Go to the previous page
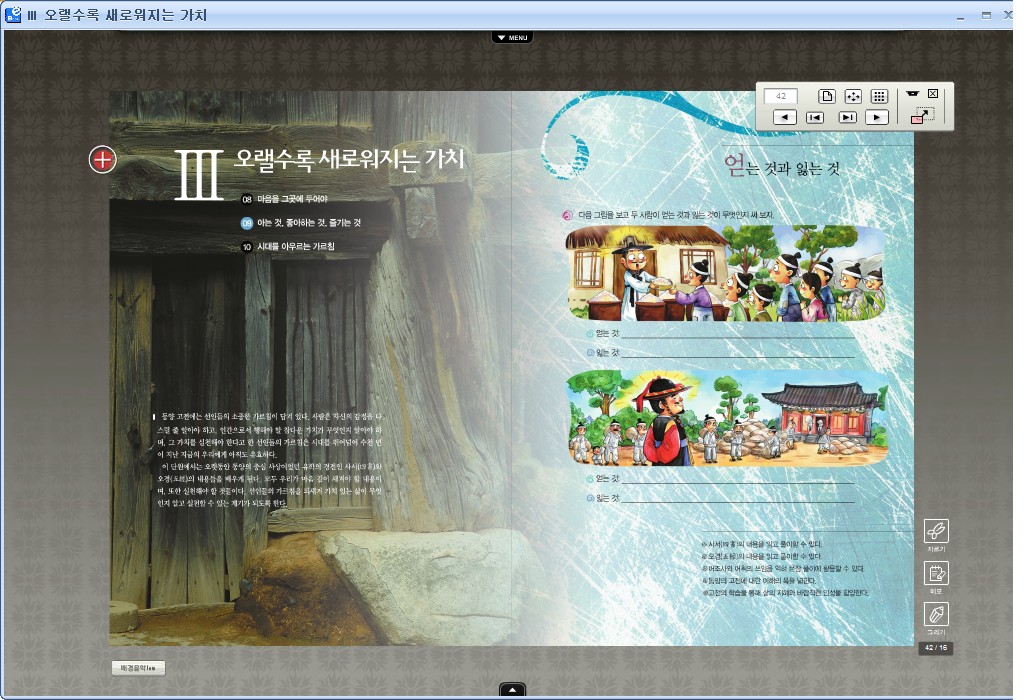 click(x=786, y=117)
